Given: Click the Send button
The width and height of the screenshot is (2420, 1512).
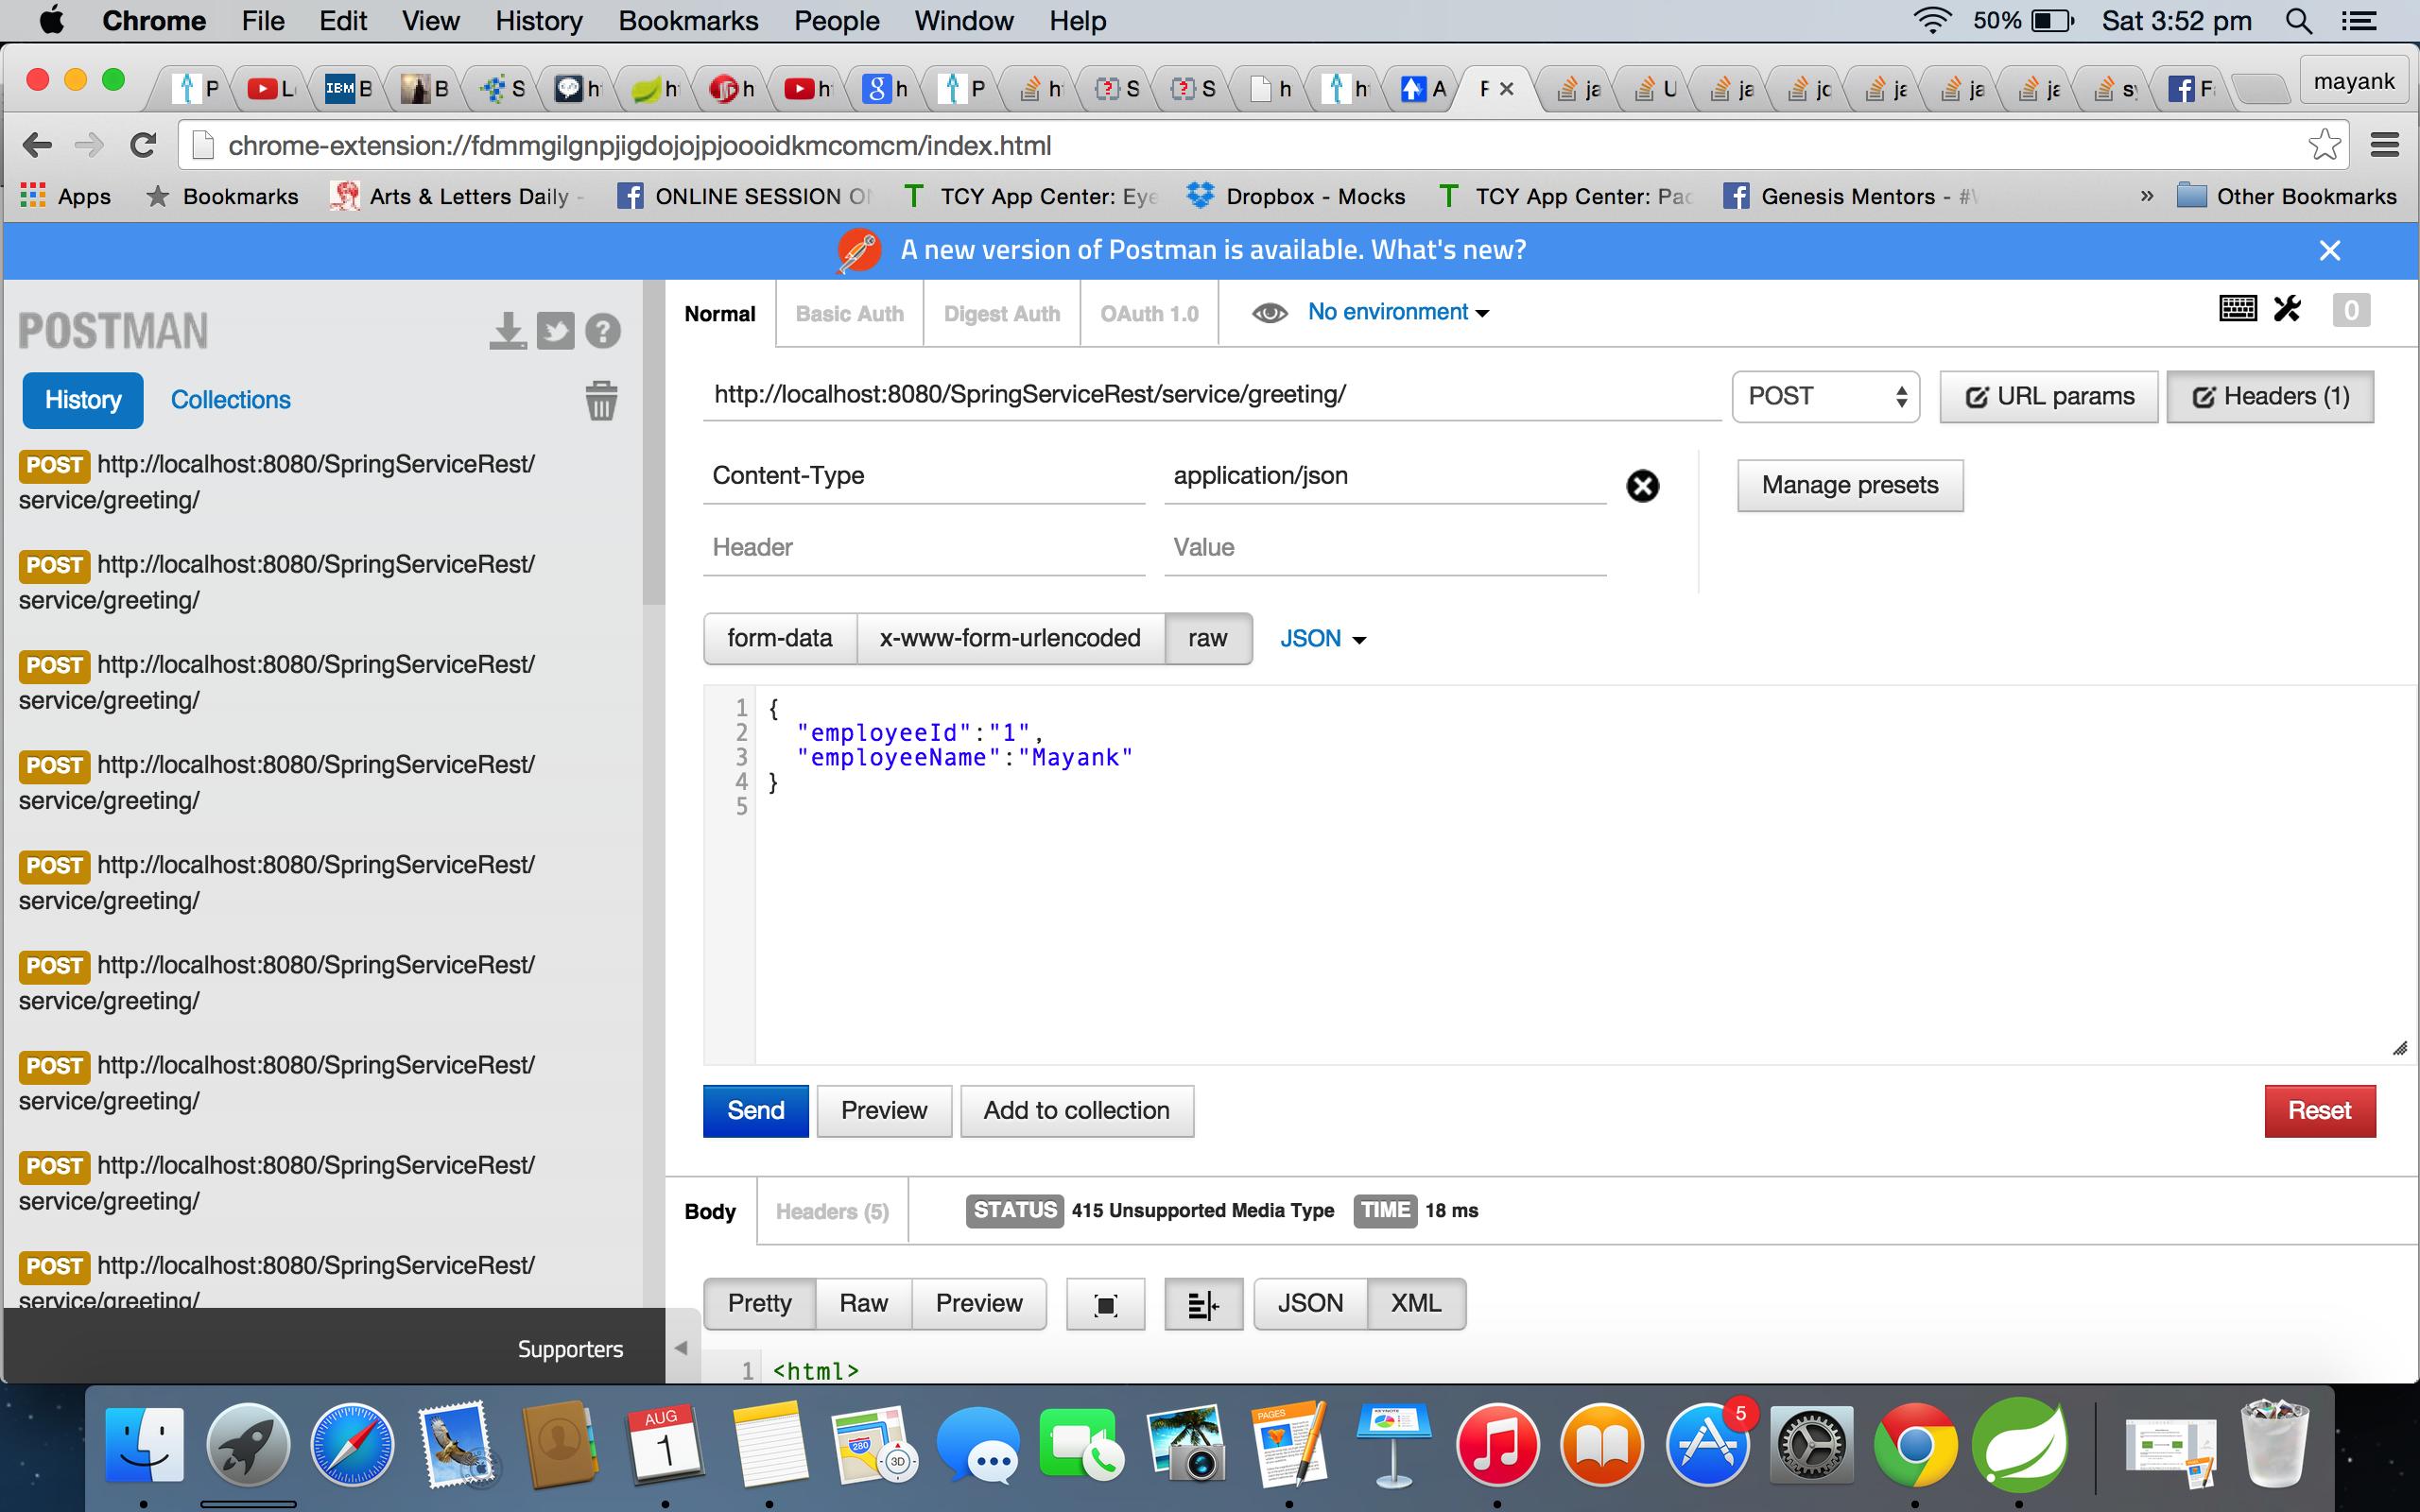Looking at the screenshot, I should click(x=755, y=1110).
